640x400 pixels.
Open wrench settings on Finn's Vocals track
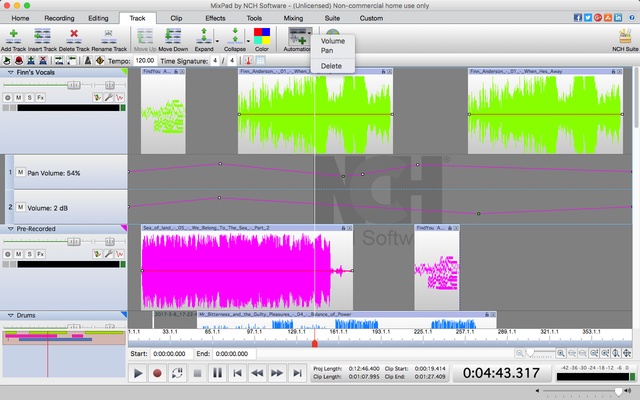click(108, 98)
